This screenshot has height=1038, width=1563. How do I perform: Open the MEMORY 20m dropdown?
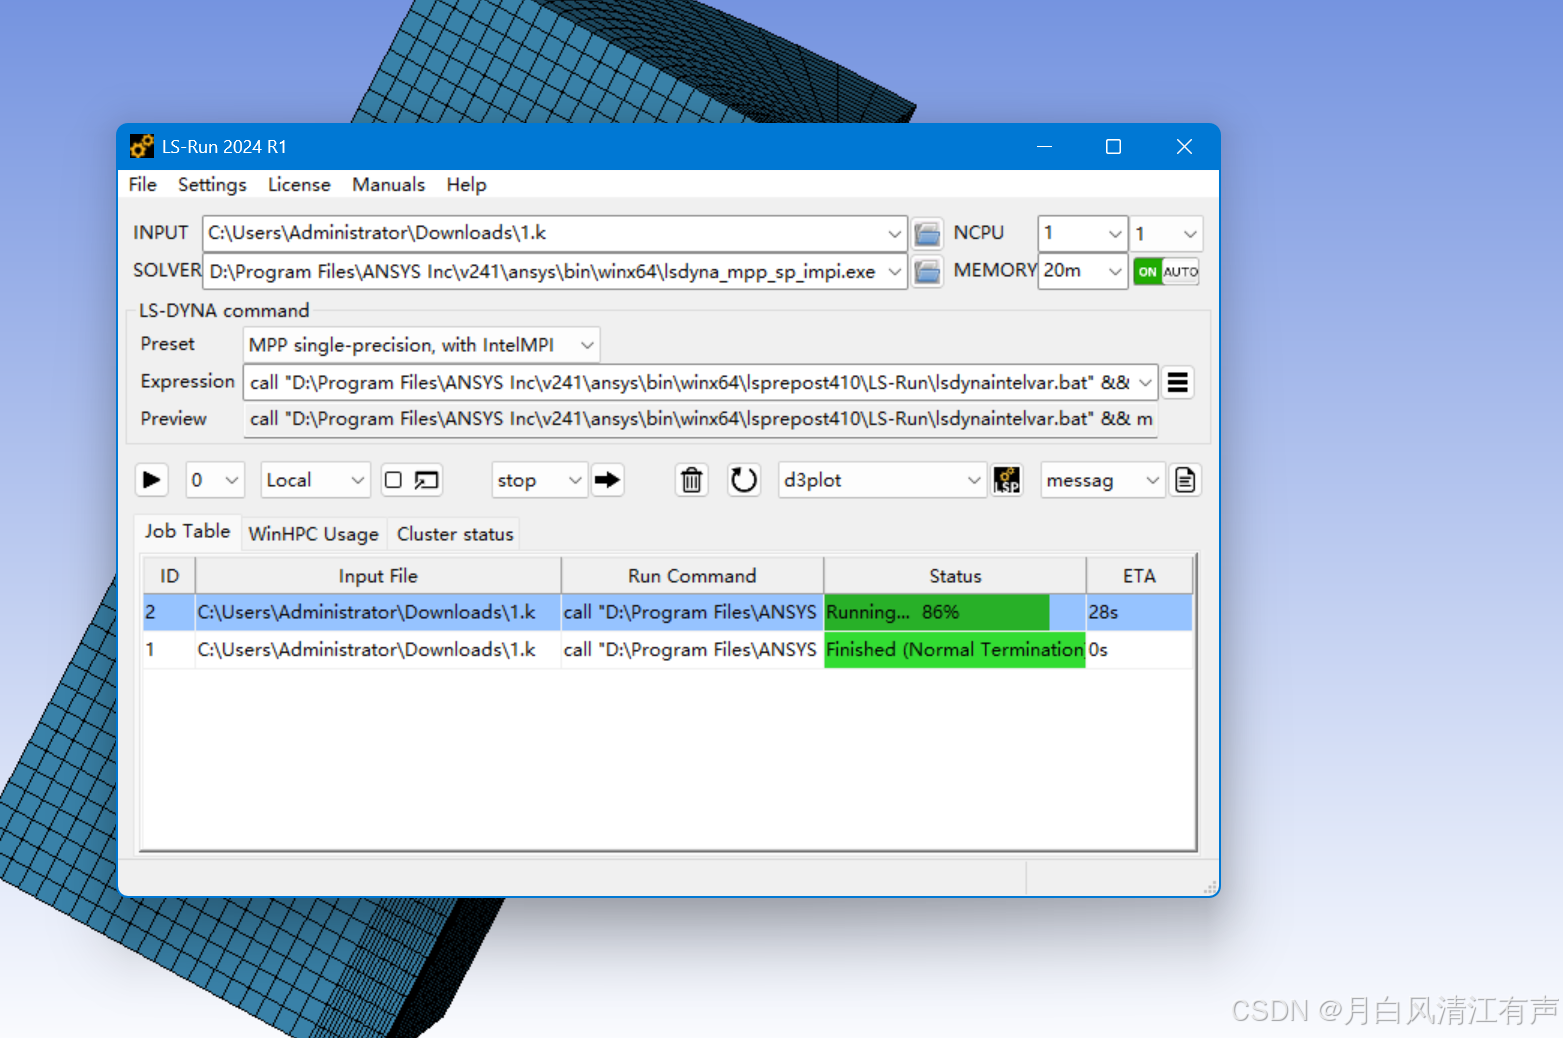(x=1115, y=271)
